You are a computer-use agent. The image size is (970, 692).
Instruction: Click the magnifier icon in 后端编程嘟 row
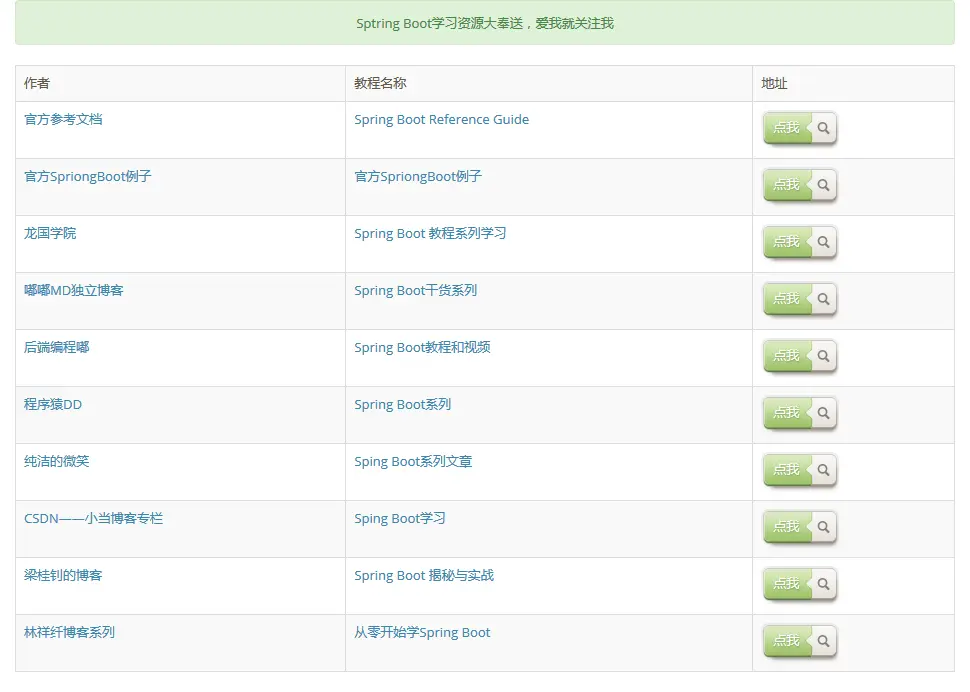pos(823,356)
